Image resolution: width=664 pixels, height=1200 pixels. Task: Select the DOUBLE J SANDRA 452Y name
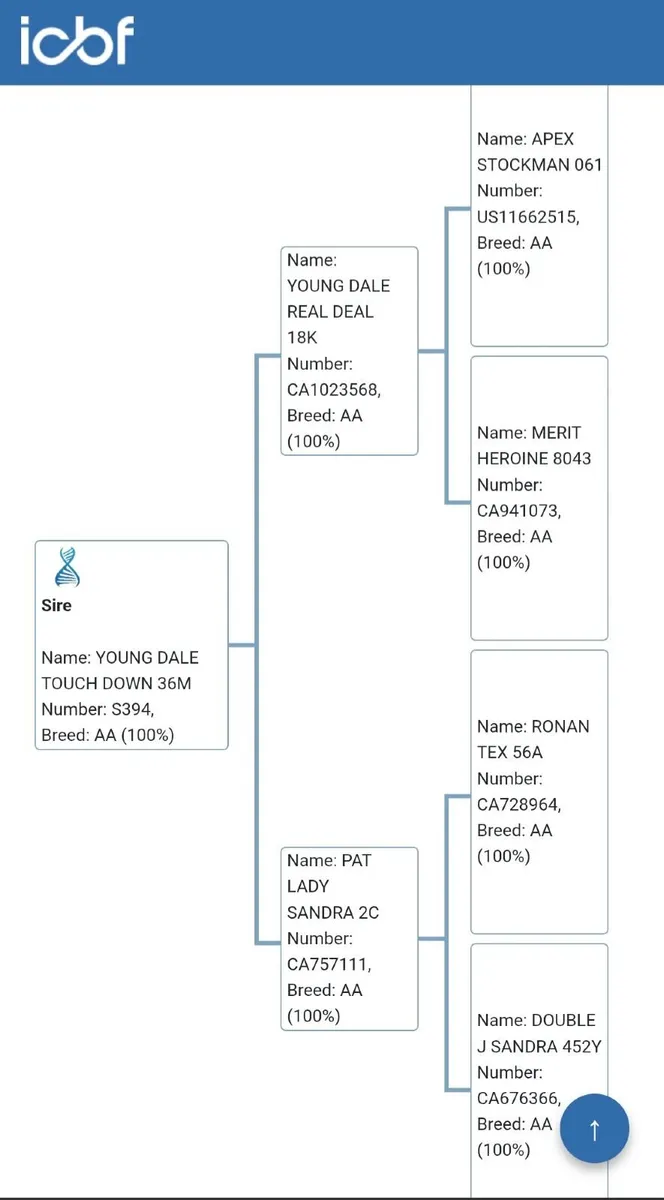click(x=539, y=1033)
